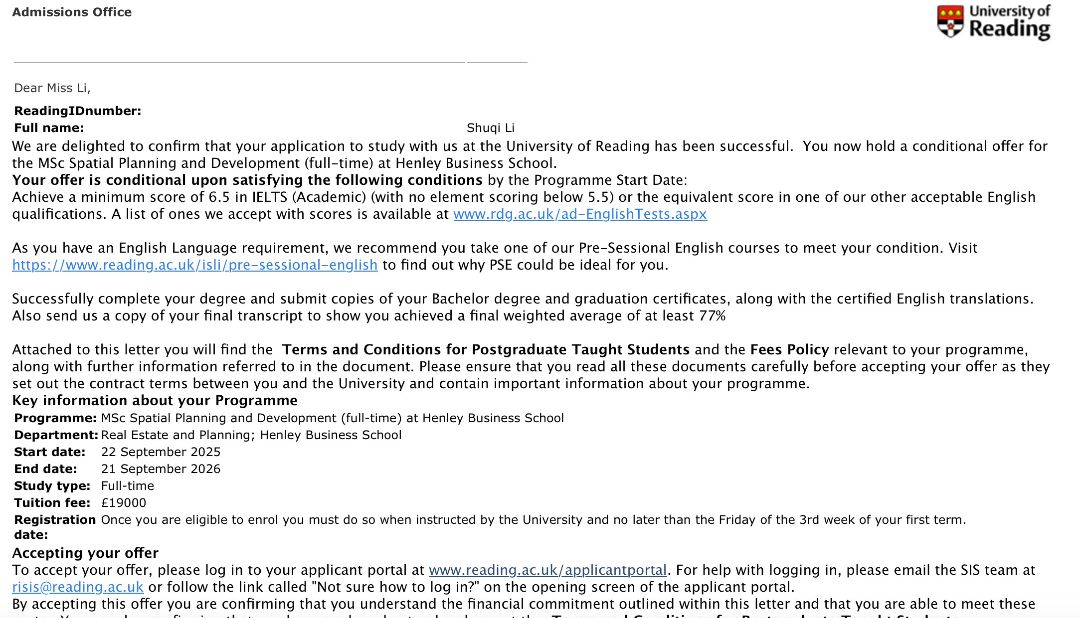Click the Tuition fee amount £19000
This screenshot has width=1080, height=618.
(124, 503)
